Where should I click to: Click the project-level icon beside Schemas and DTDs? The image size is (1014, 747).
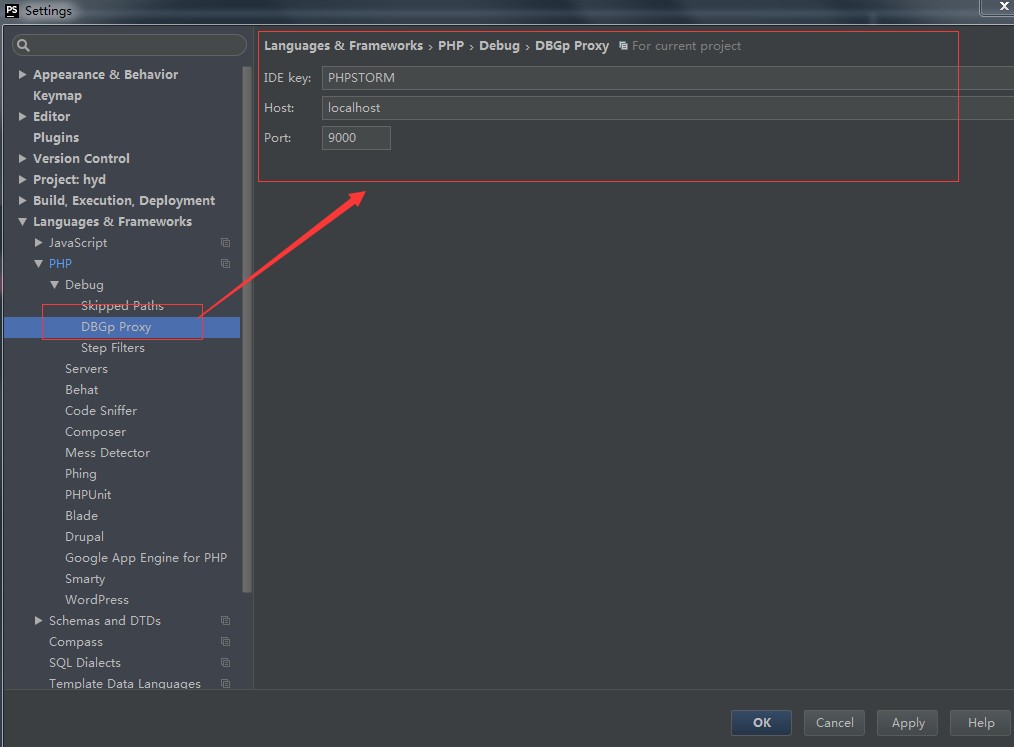point(225,621)
